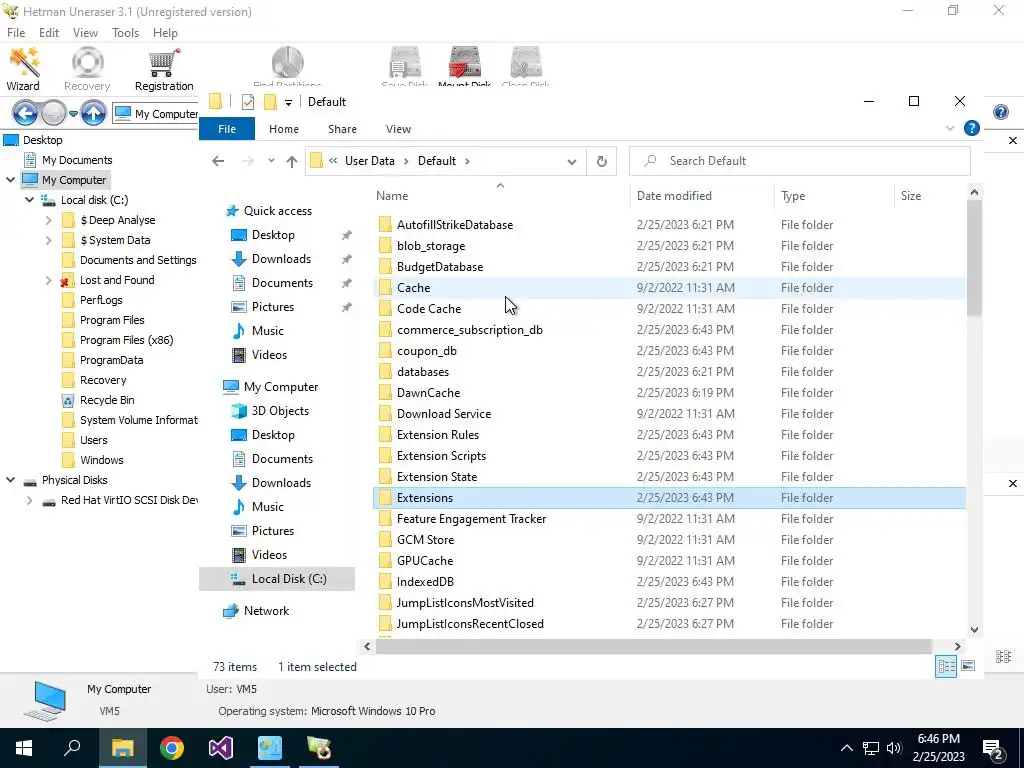Select the IndexedDB folder row

(669, 582)
